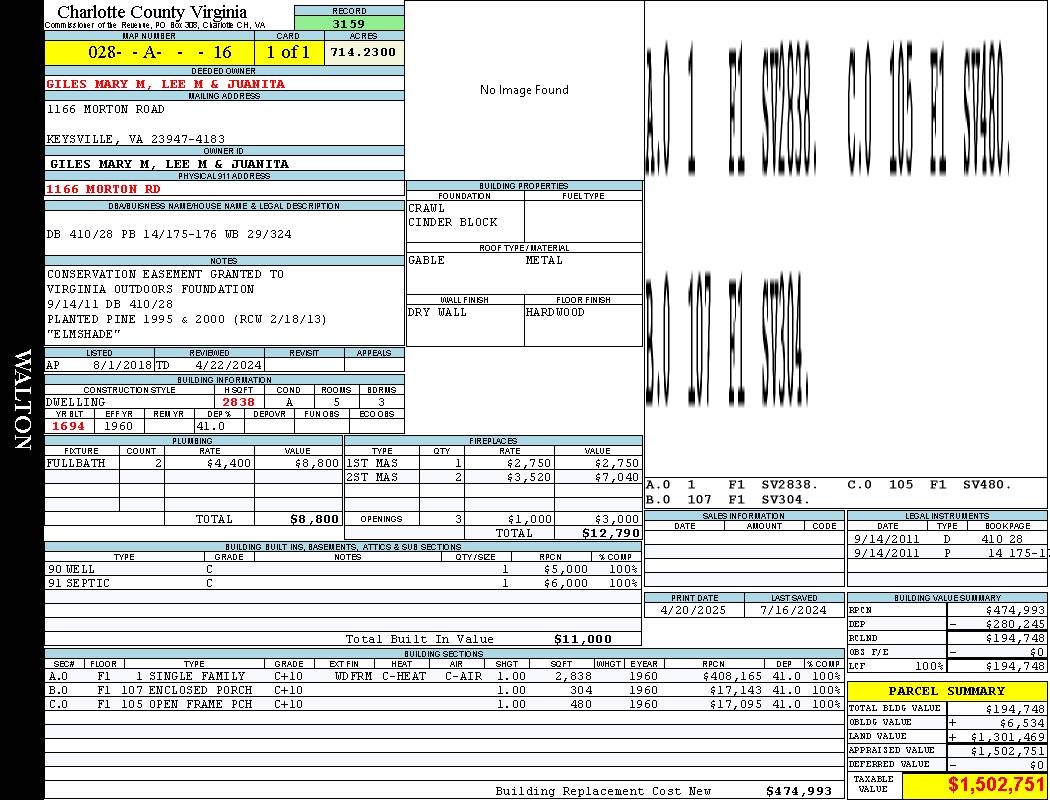The image size is (1050, 800).
Task: Select Building Replacement Cost New $474,993
Action: (x=799, y=791)
